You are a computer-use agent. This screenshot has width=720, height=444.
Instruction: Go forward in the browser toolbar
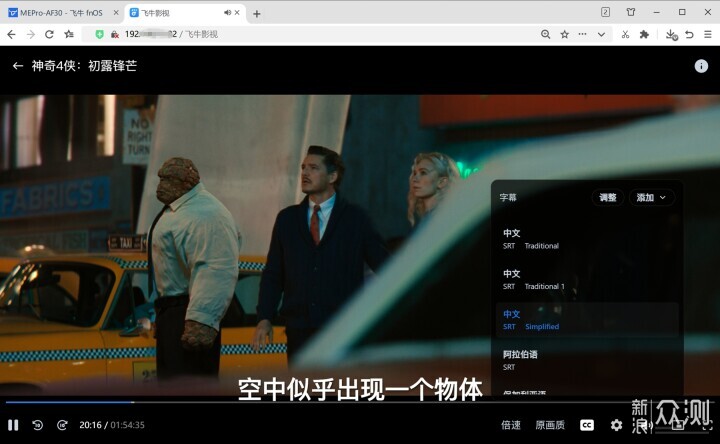(31, 34)
